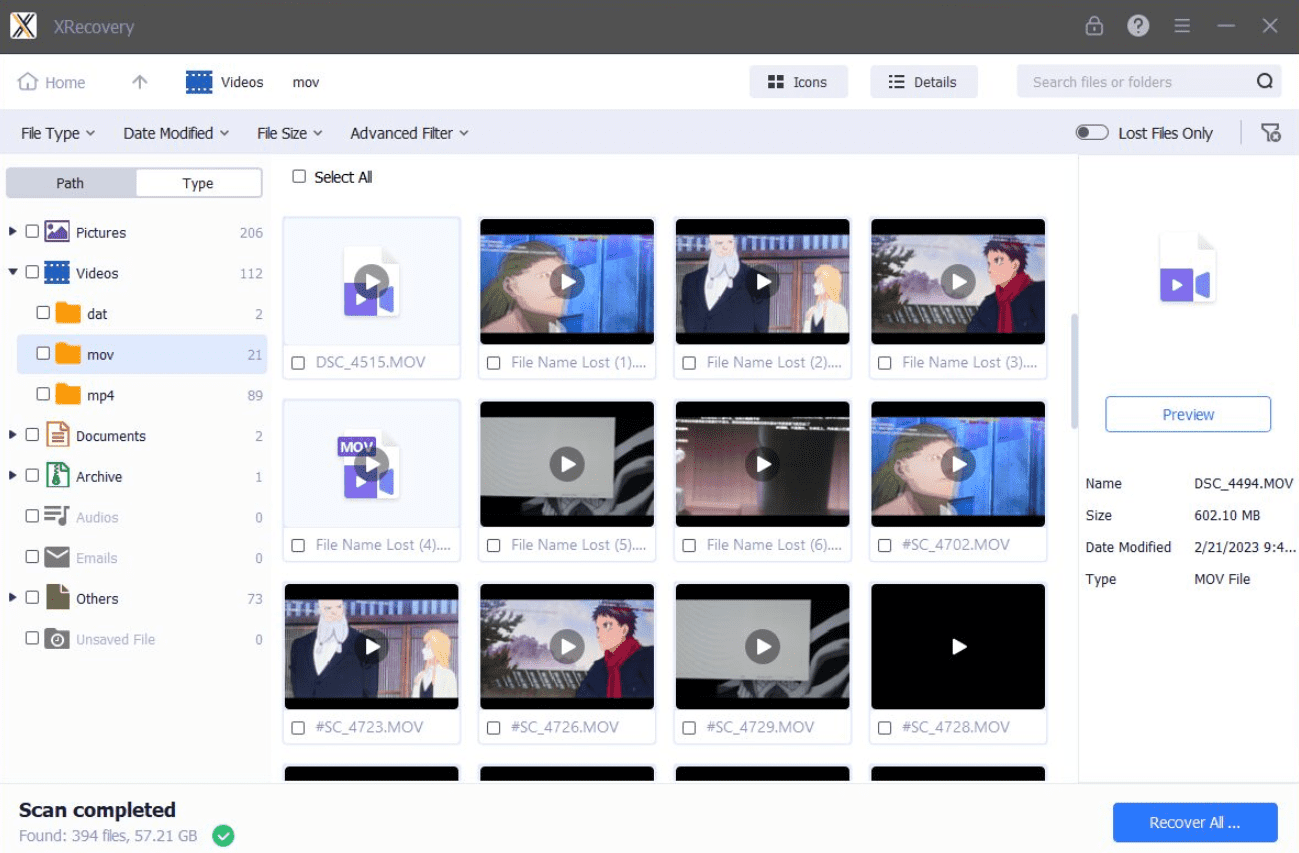Click the Pictures category icon
The width and height of the screenshot is (1299, 853).
[57, 232]
